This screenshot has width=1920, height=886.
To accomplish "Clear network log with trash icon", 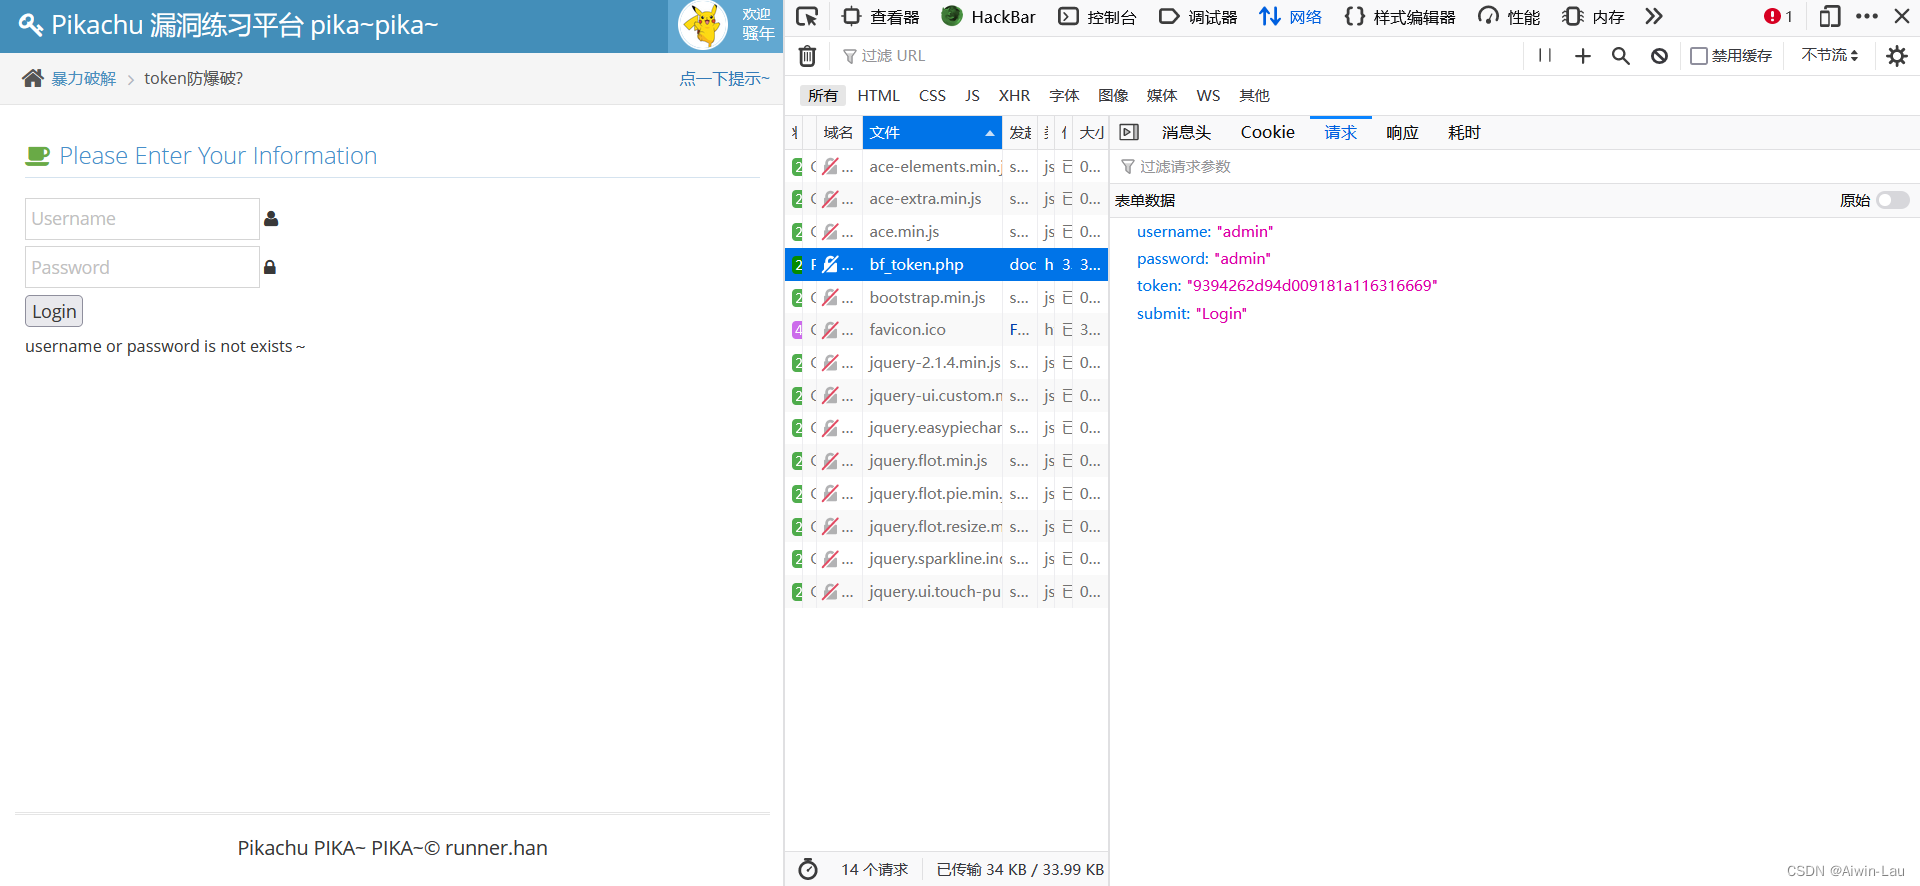I will click(808, 56).
